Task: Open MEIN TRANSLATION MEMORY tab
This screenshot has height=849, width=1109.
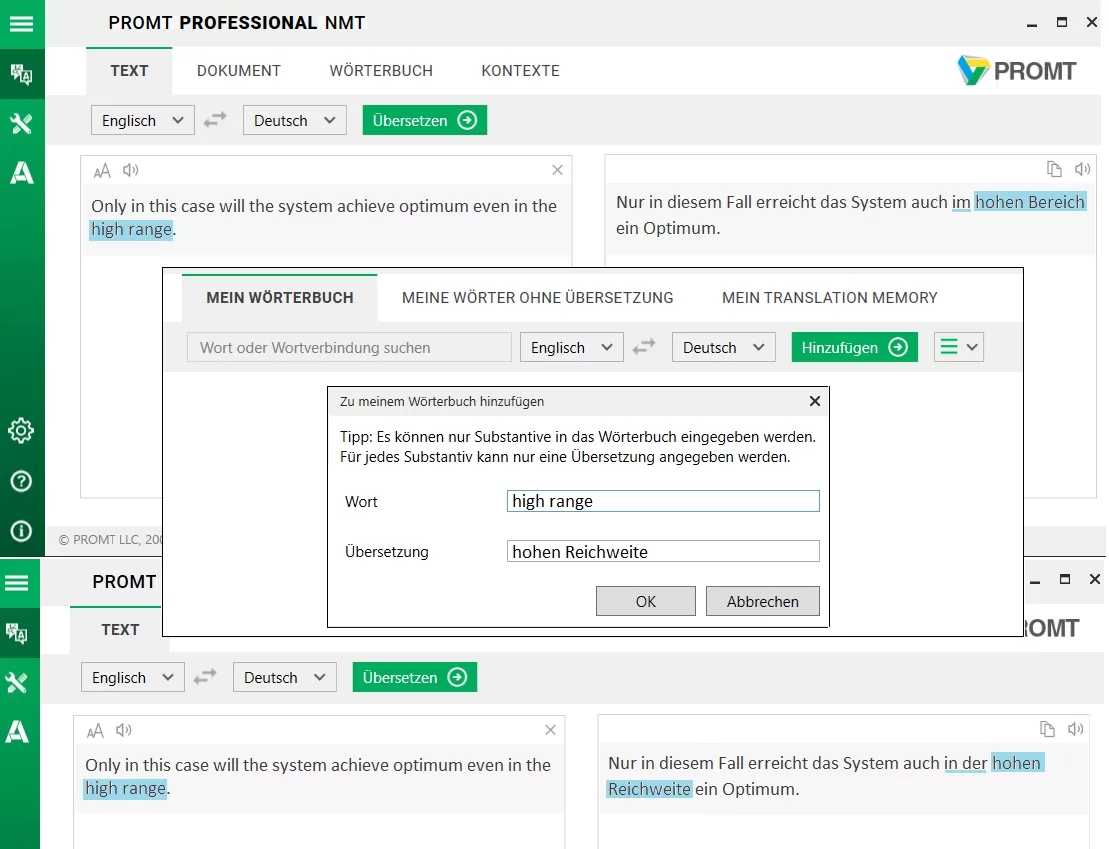Action: pos(830,298)
